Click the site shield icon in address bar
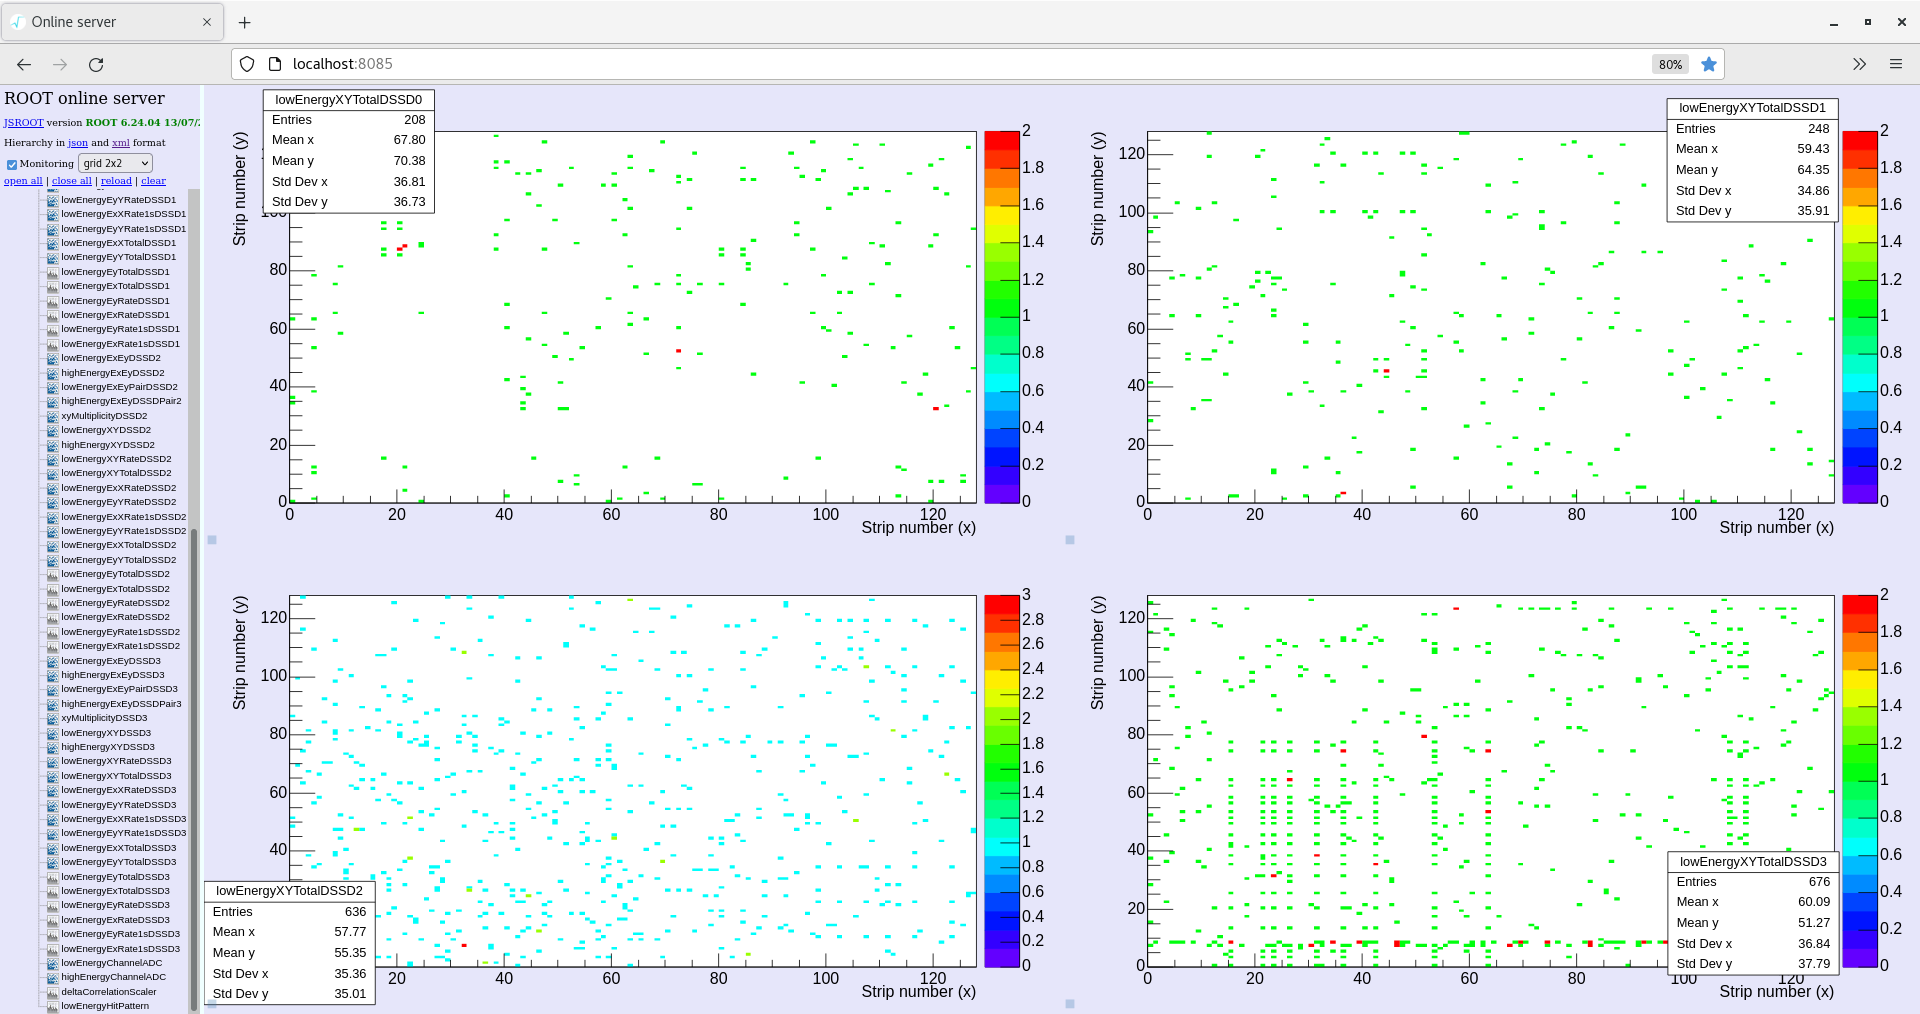This screenshot has height=1014, width=1920. [247, 64]
